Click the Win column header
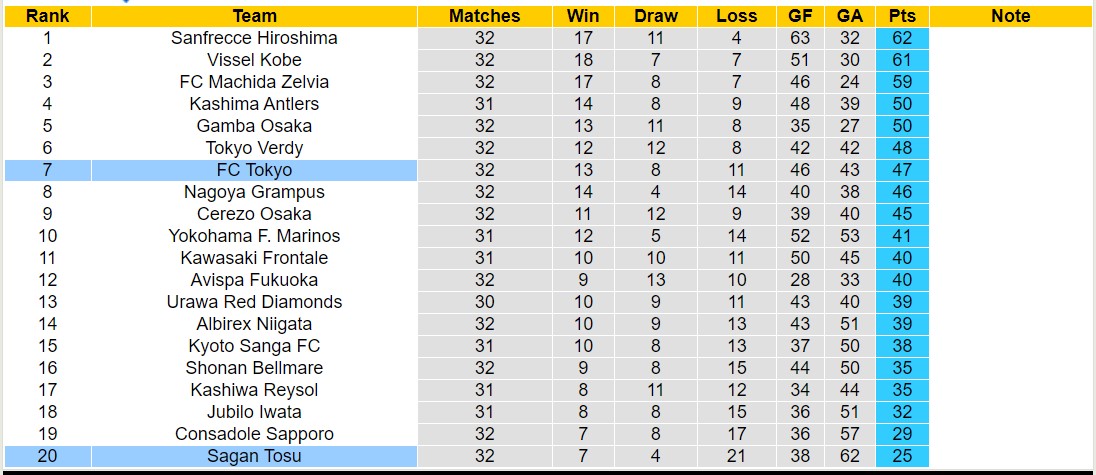 583,16
